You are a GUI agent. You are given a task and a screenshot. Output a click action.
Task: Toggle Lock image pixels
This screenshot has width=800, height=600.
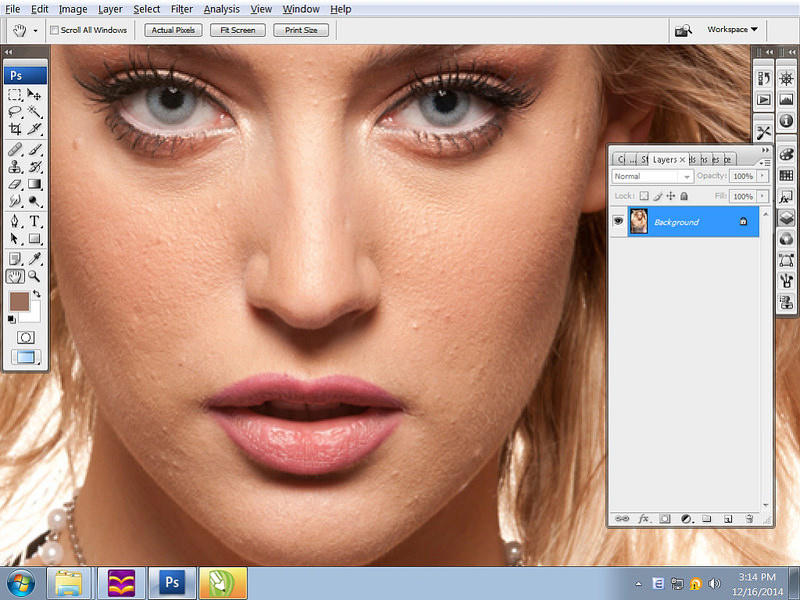[x=658, y=196]
